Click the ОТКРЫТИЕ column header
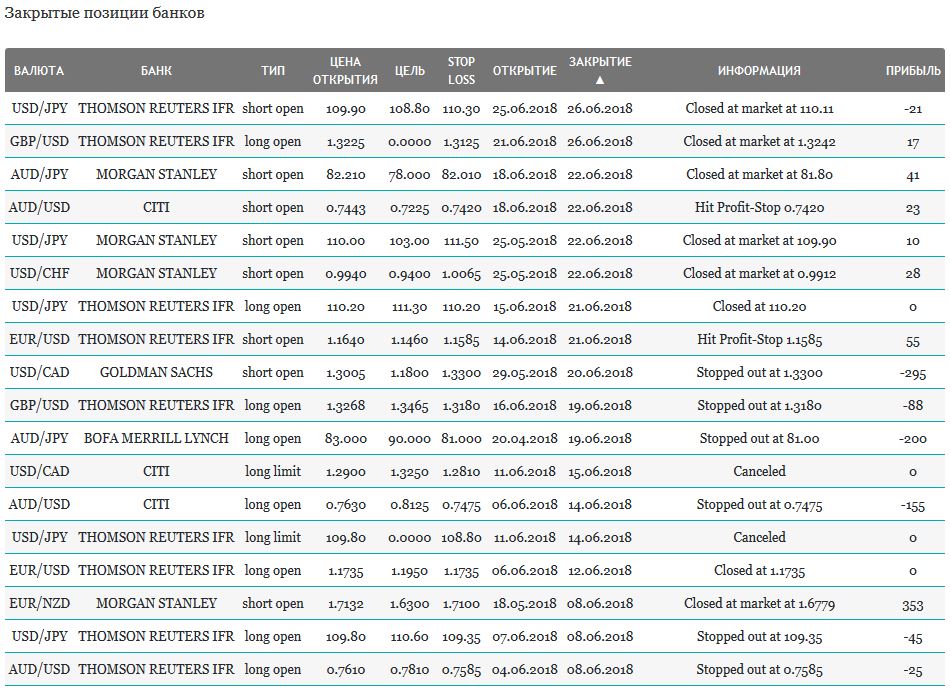The height and width of the screenshot is (689, 950). [525, 71]
